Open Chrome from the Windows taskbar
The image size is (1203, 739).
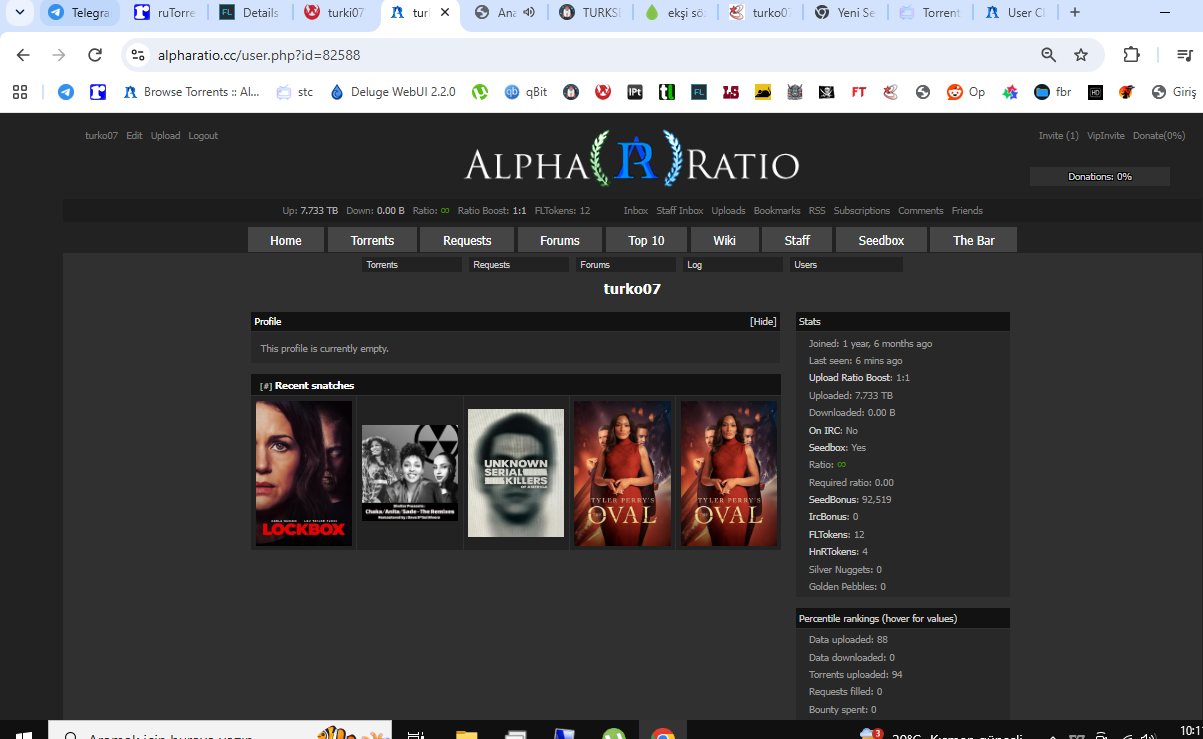[x=662, y=734]
